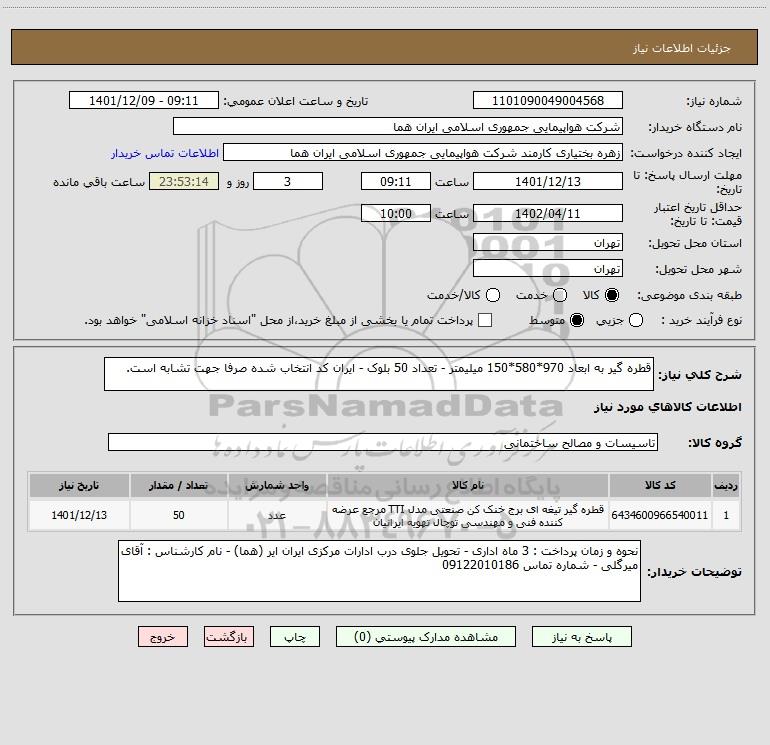Toggle the treasury bonds payment checkbox
The width and height of the screenshot is (770, 745).
coord(486,320)
